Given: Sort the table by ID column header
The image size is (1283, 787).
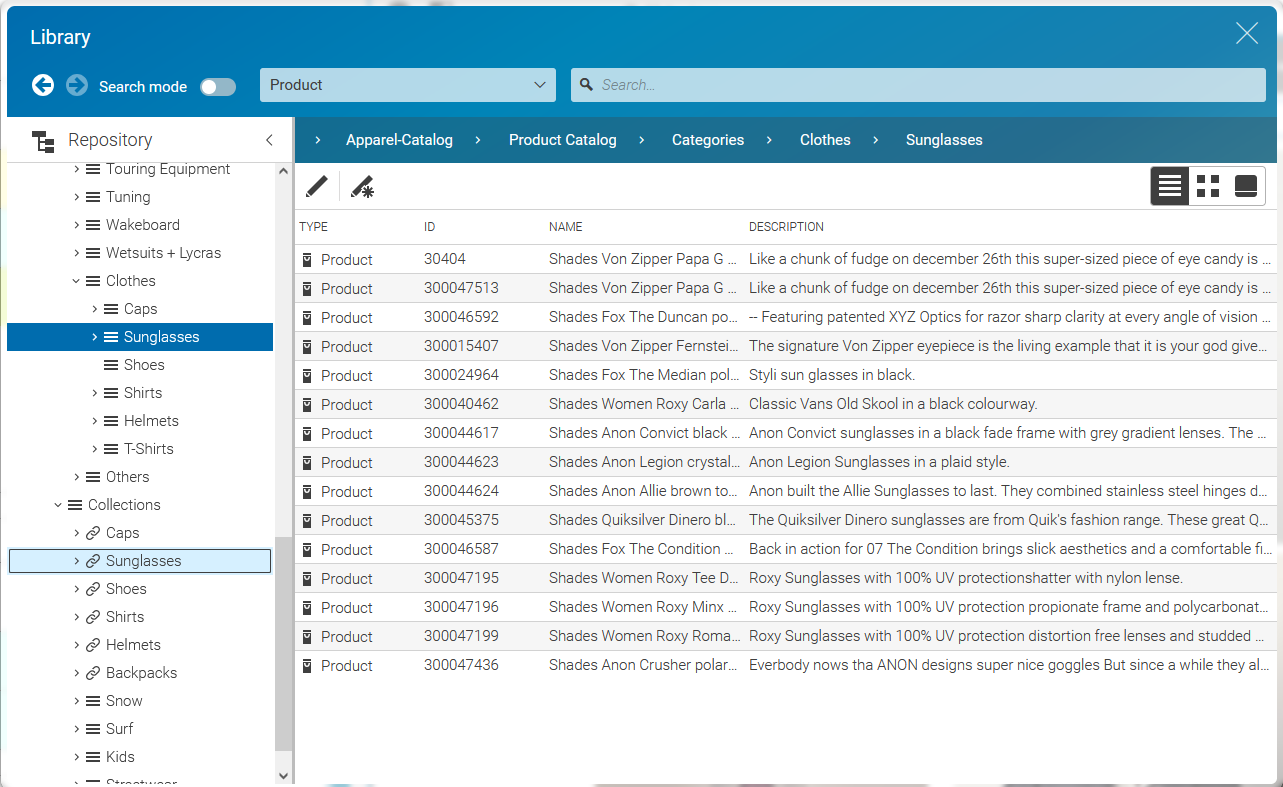Looking at the screenshot, I should point(429,227).
